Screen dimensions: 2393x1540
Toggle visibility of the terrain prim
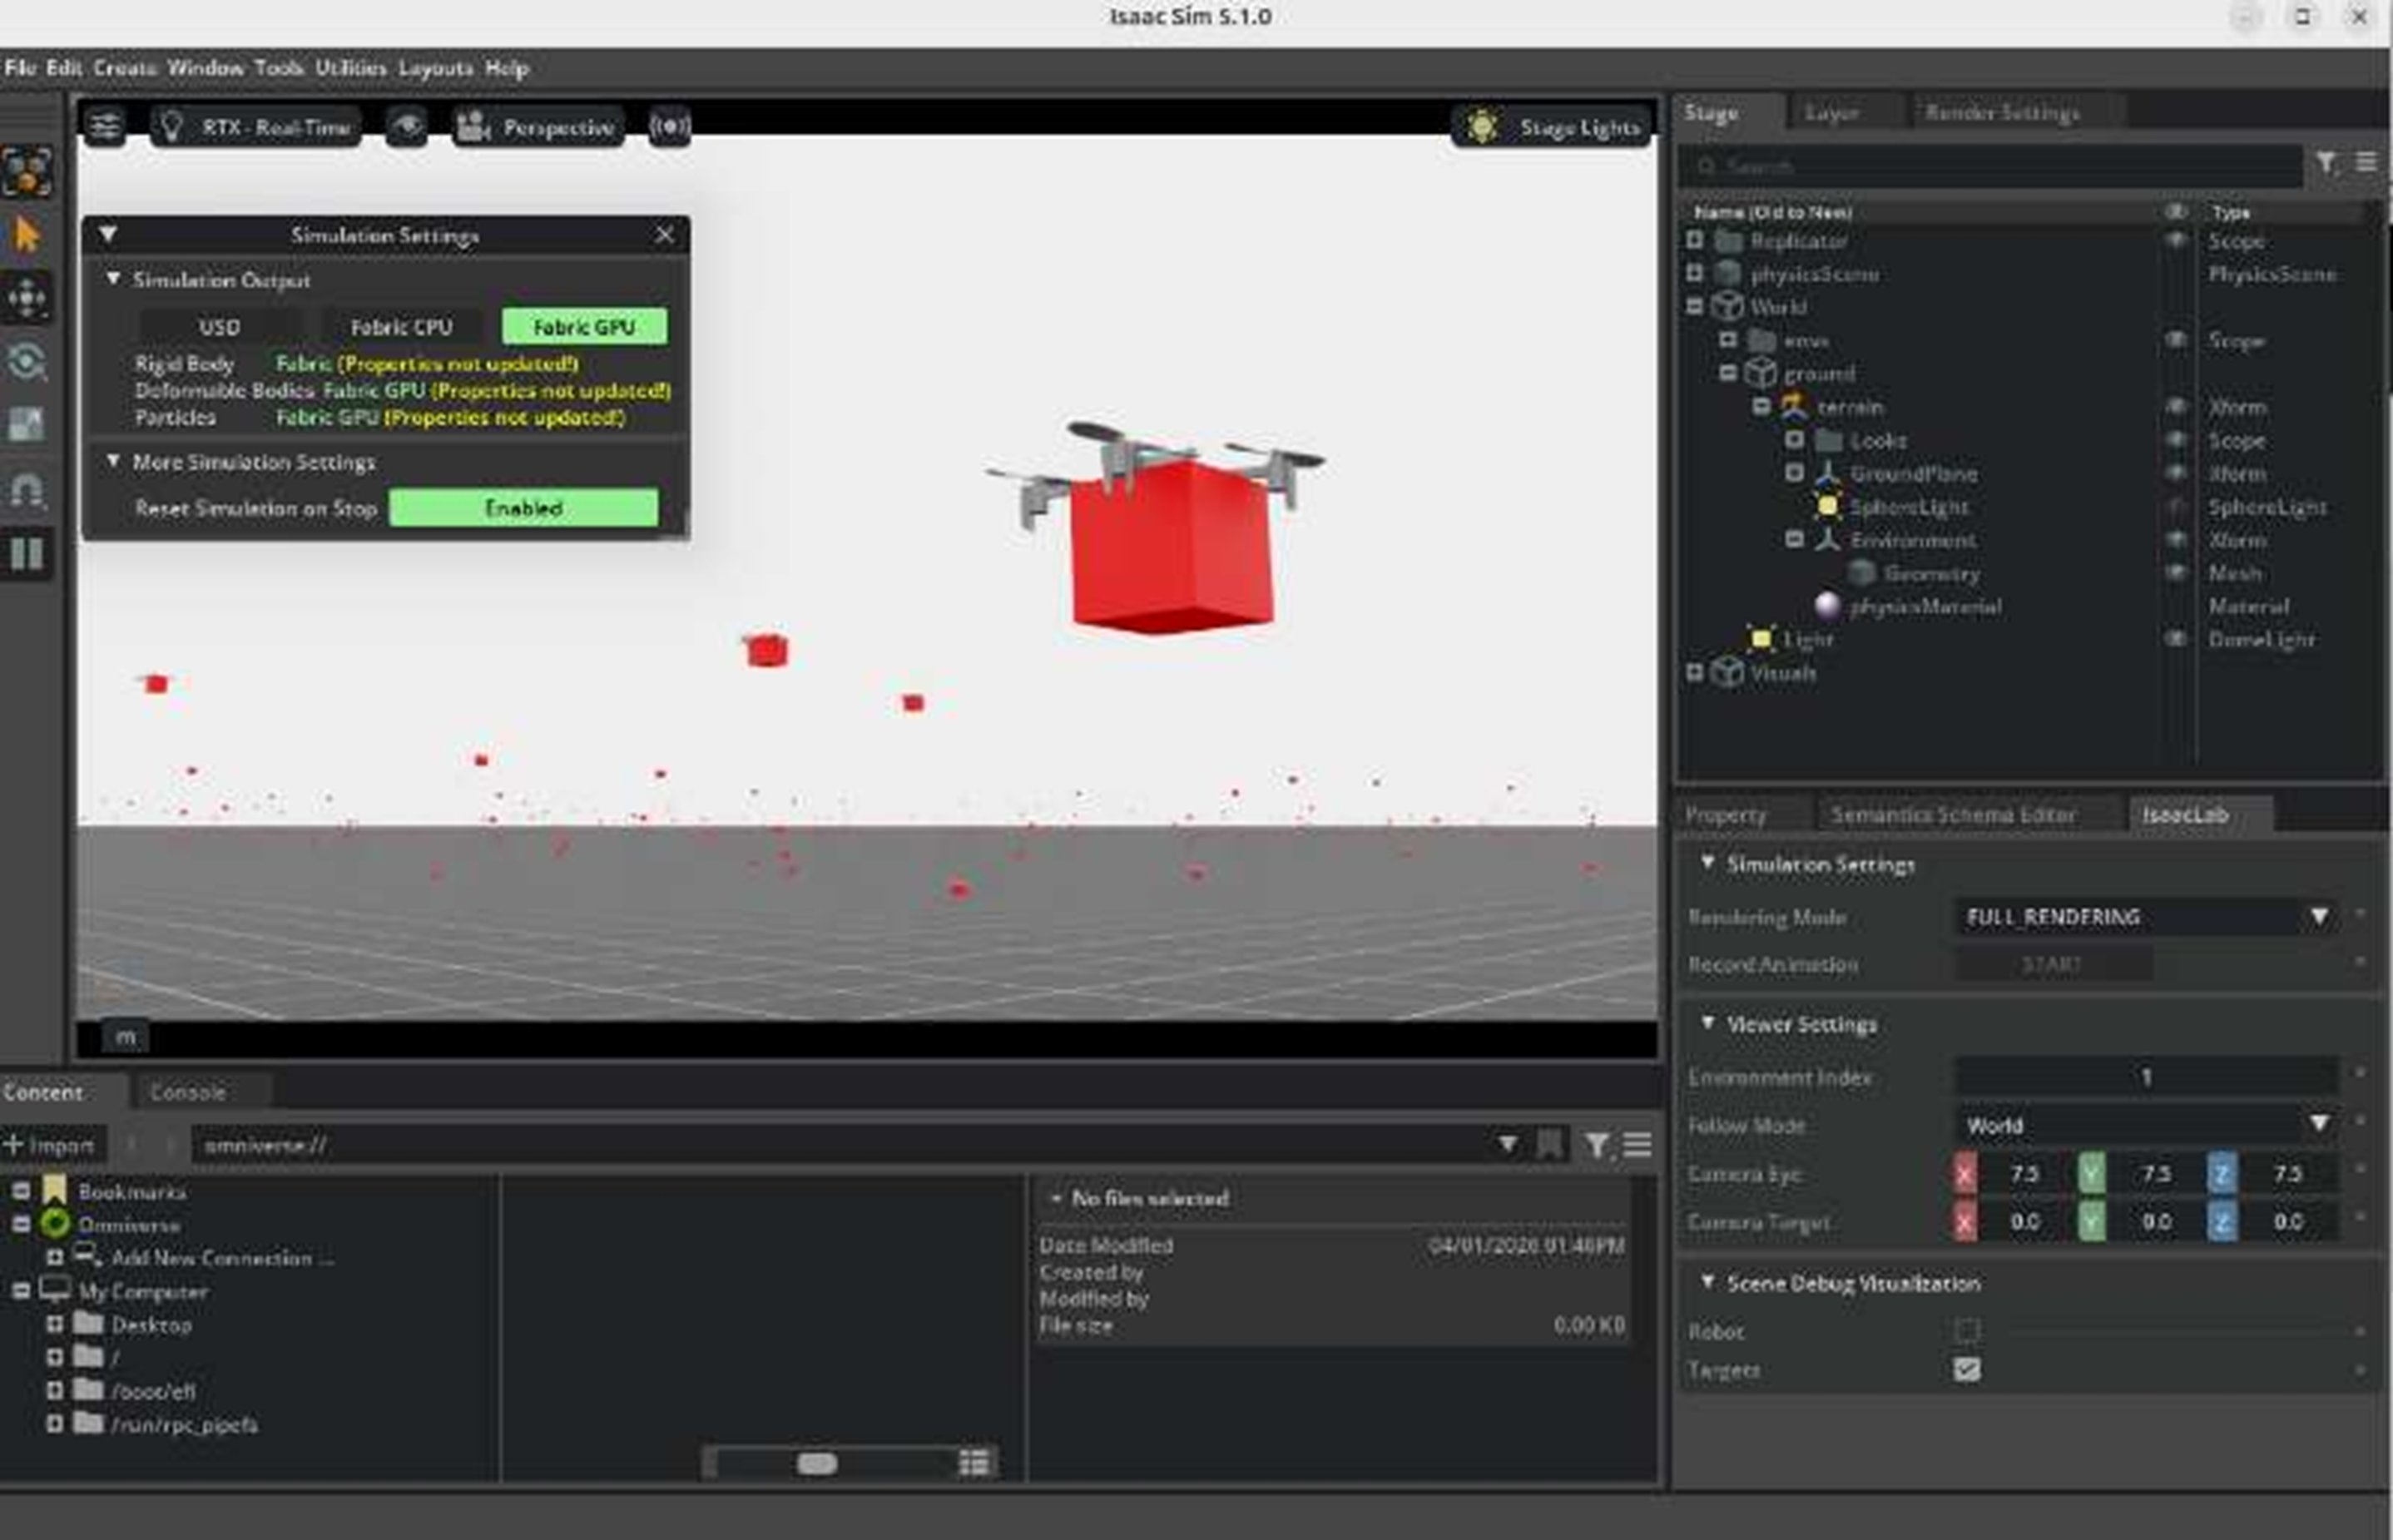2175,407
